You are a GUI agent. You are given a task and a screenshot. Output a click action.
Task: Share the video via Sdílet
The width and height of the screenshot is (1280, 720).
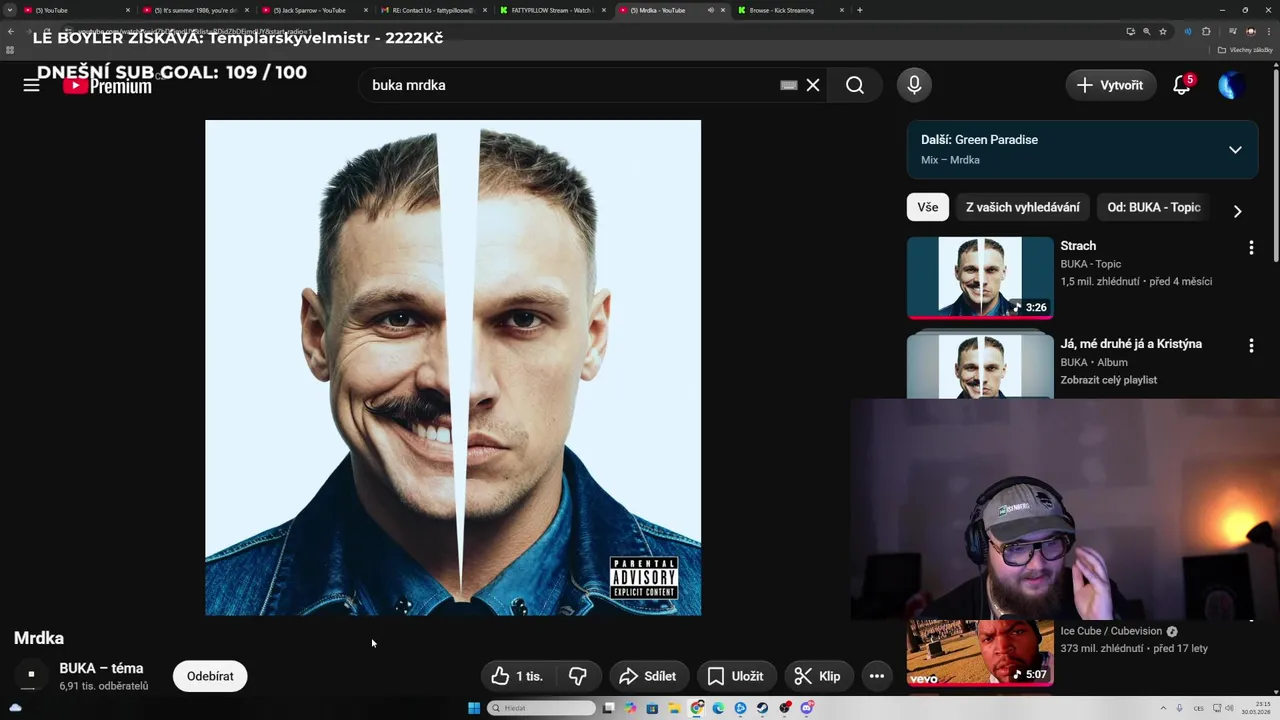tap(648, 676)
